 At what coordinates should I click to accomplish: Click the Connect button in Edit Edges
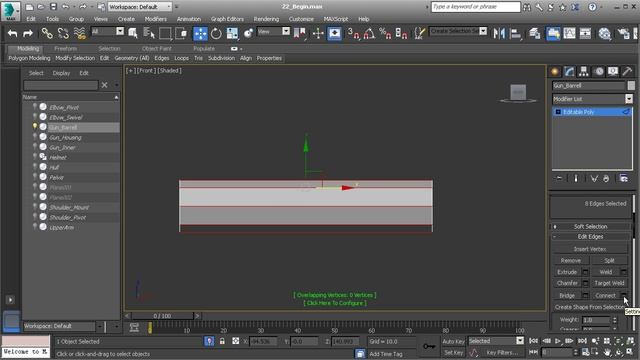click(605, 295)
